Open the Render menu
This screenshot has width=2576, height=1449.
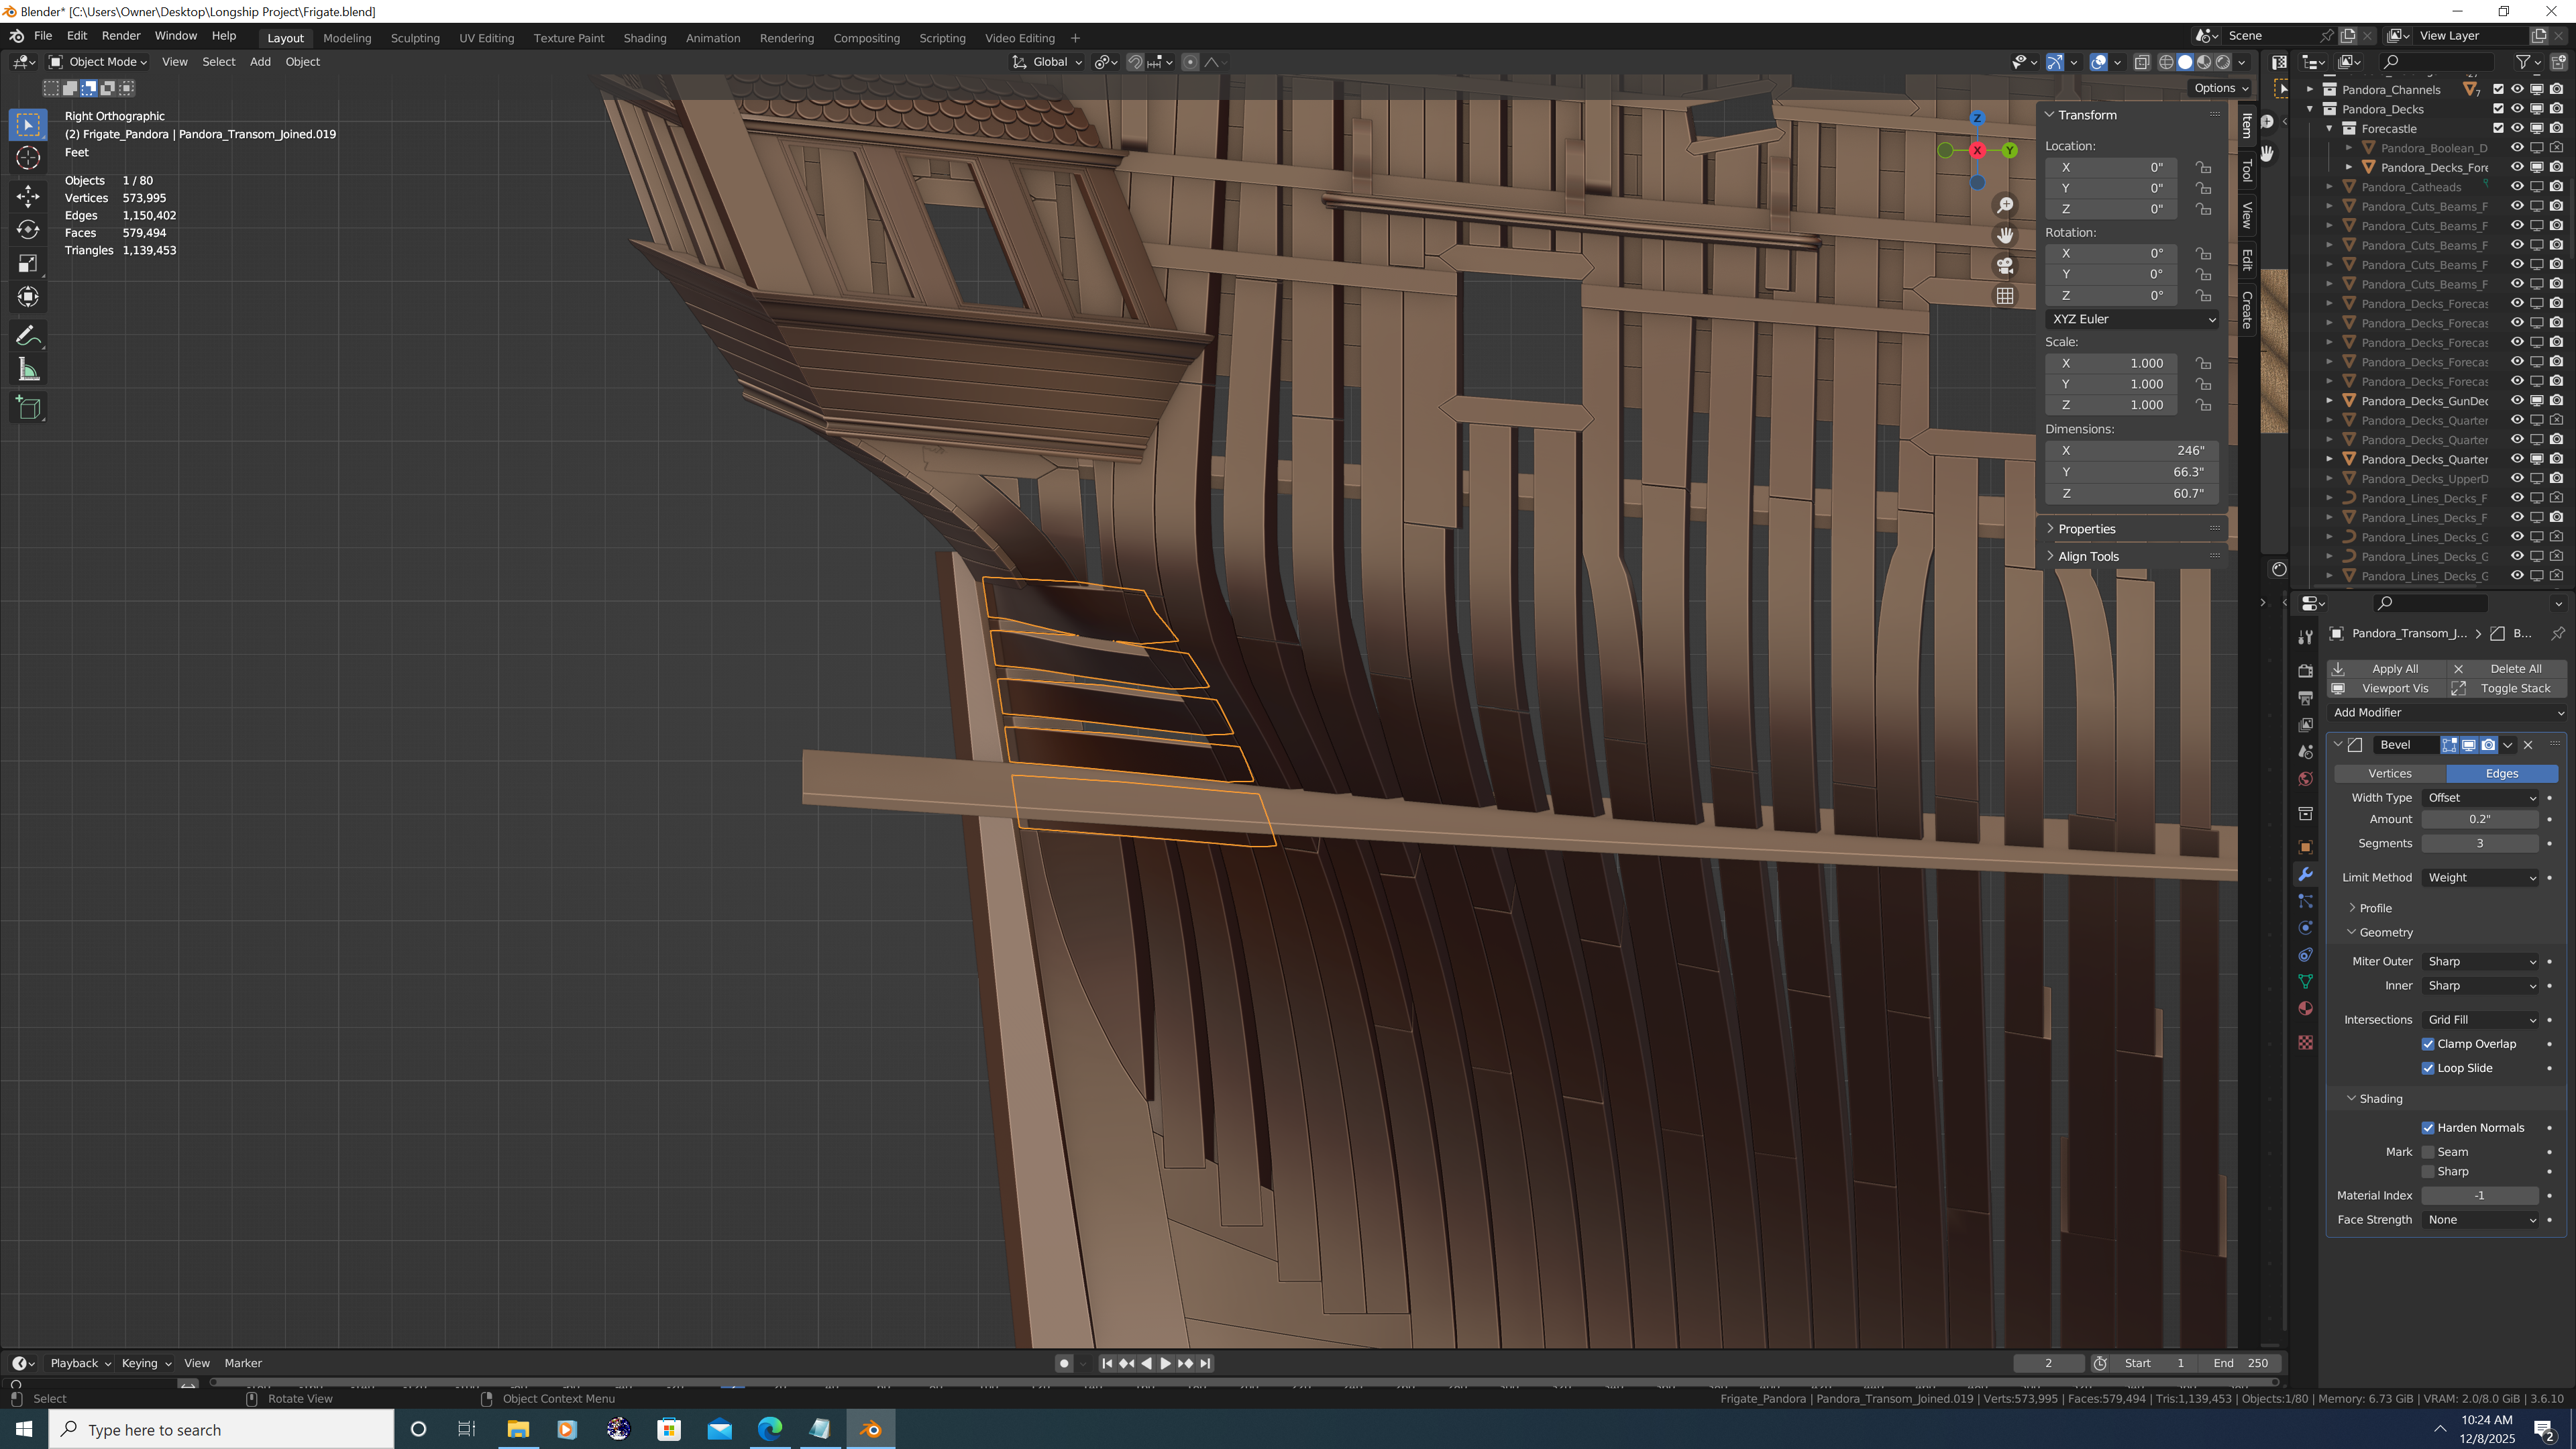point(121,36)
